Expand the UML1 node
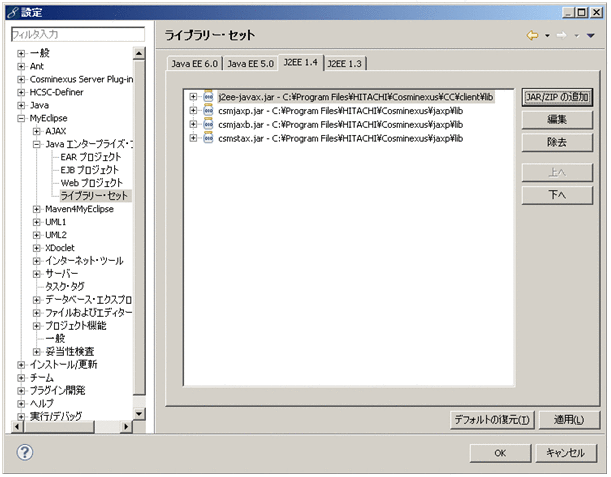This screenshot has height=477, width=611. point(36,222)
